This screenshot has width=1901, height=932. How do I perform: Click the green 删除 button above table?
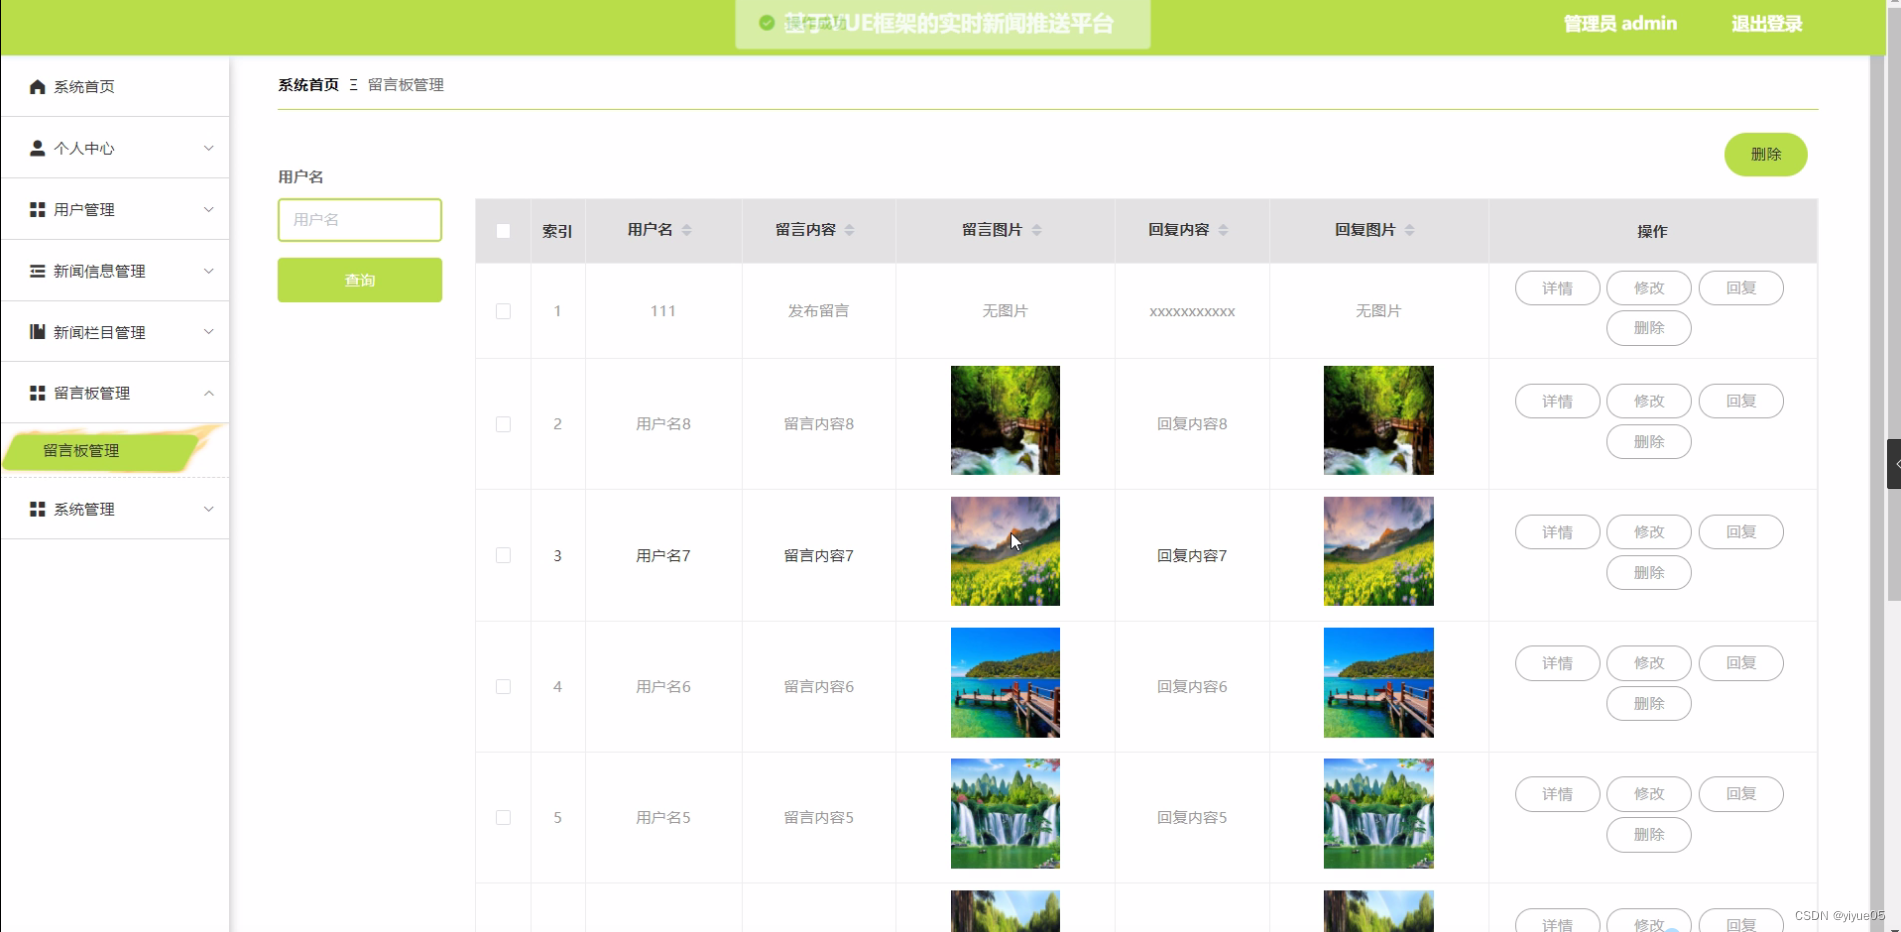(1765, 154)
